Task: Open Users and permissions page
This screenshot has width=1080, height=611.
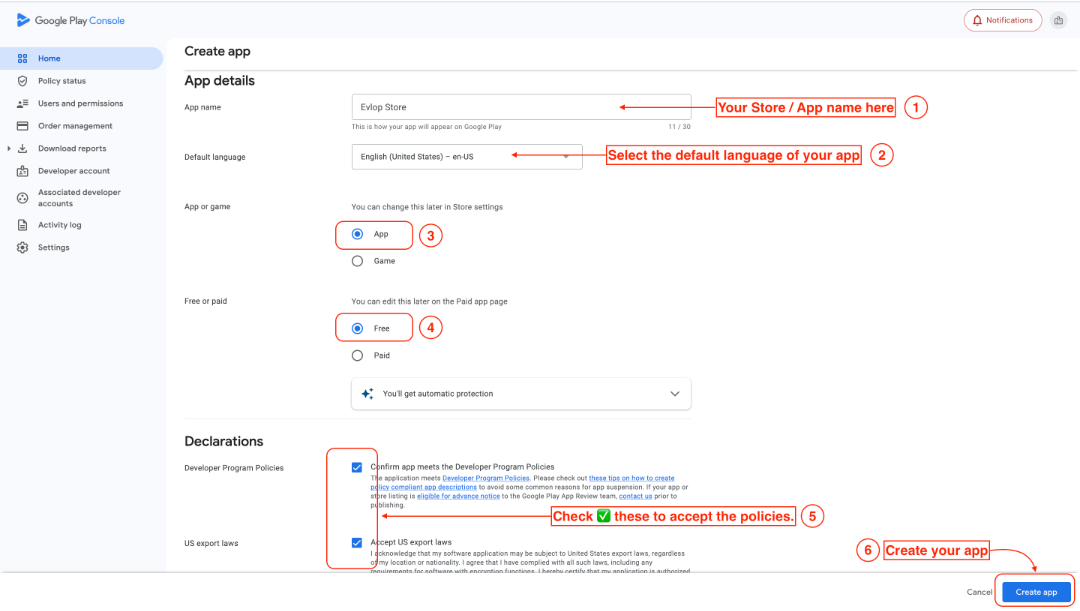Action: [x=81, y=103]
